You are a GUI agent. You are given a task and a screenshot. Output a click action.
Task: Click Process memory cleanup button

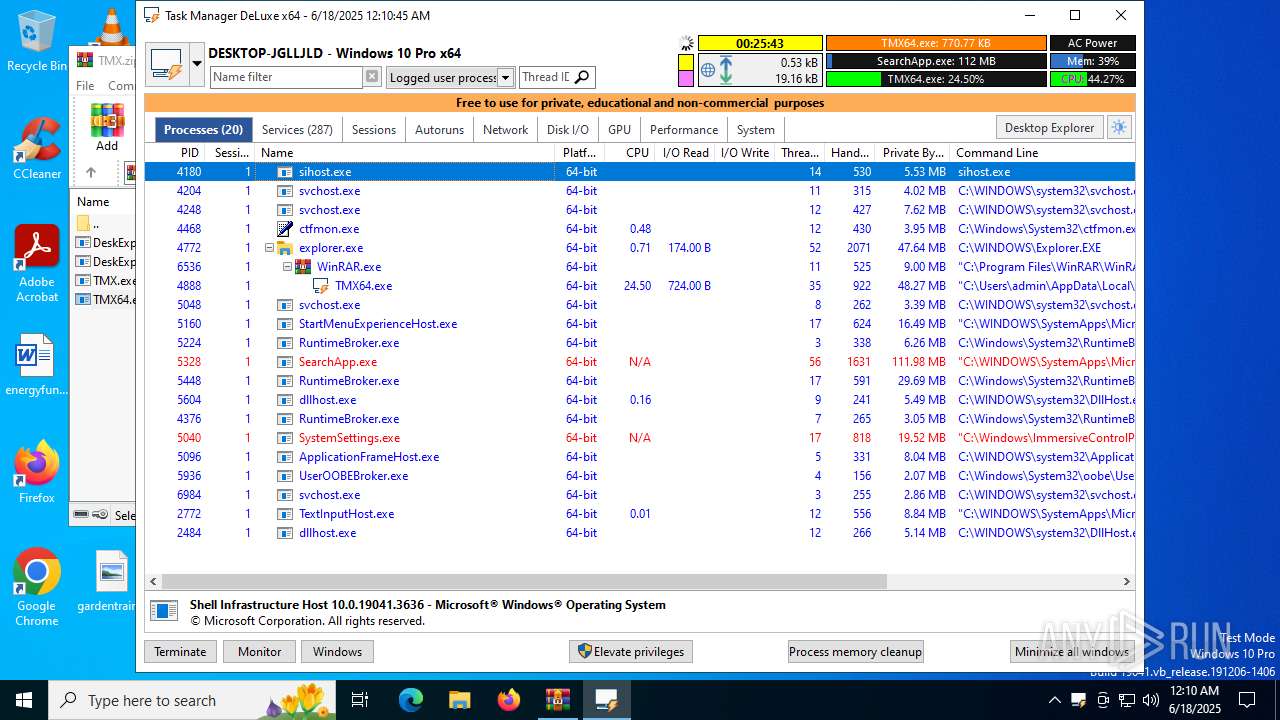pyautogui.click(x=855, y=651)
